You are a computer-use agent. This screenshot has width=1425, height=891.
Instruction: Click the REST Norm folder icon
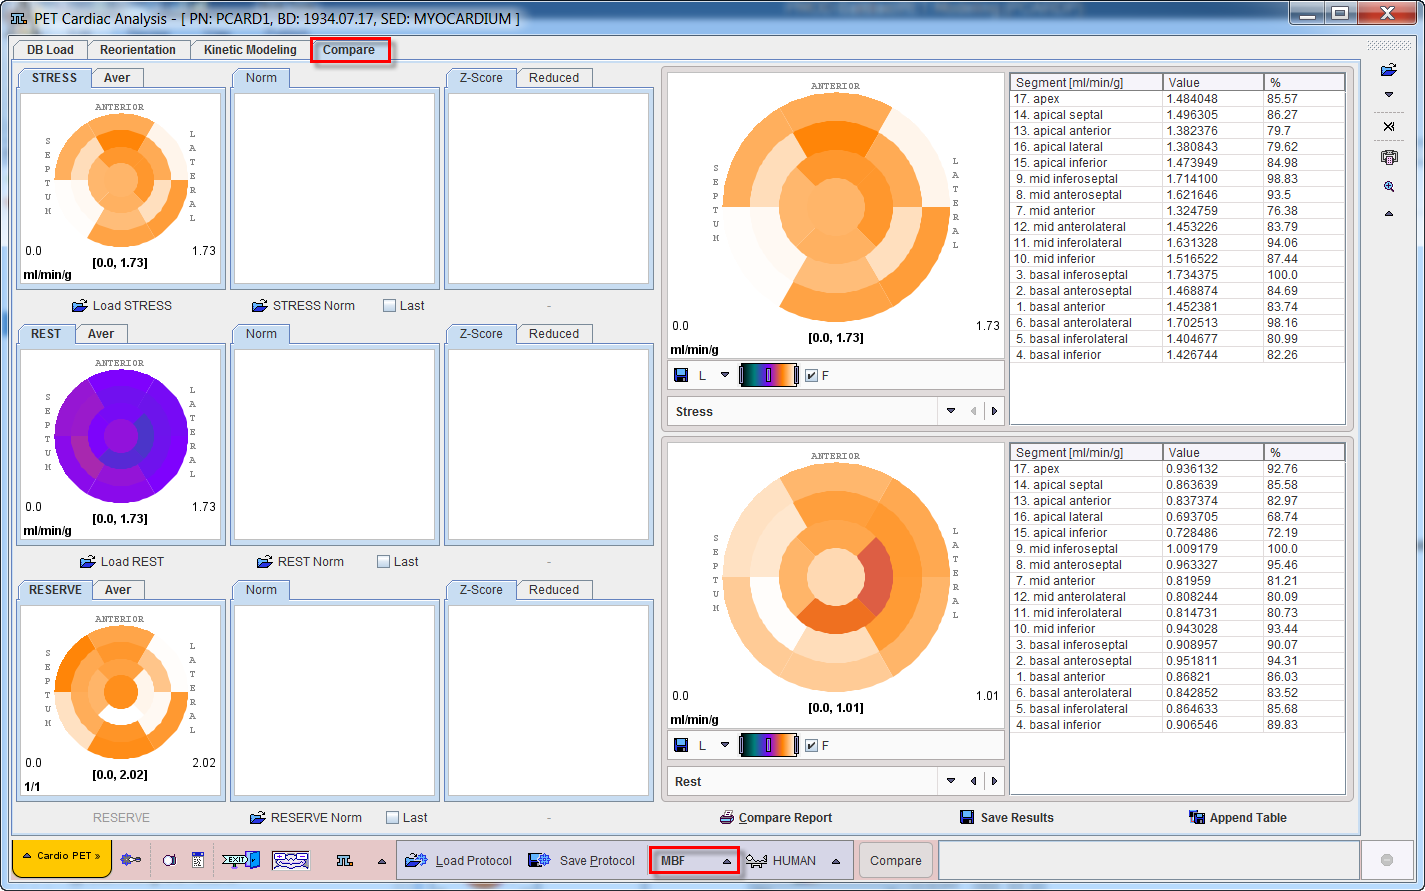click(265, 562)
